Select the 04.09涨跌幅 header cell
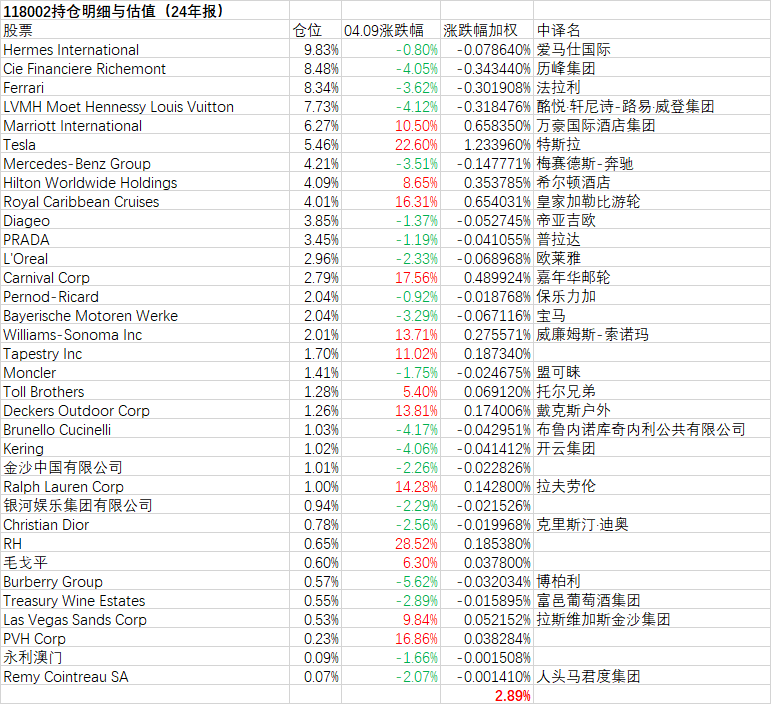The width and height of the screenshot is (771, 704). click(x=391, y=29)
